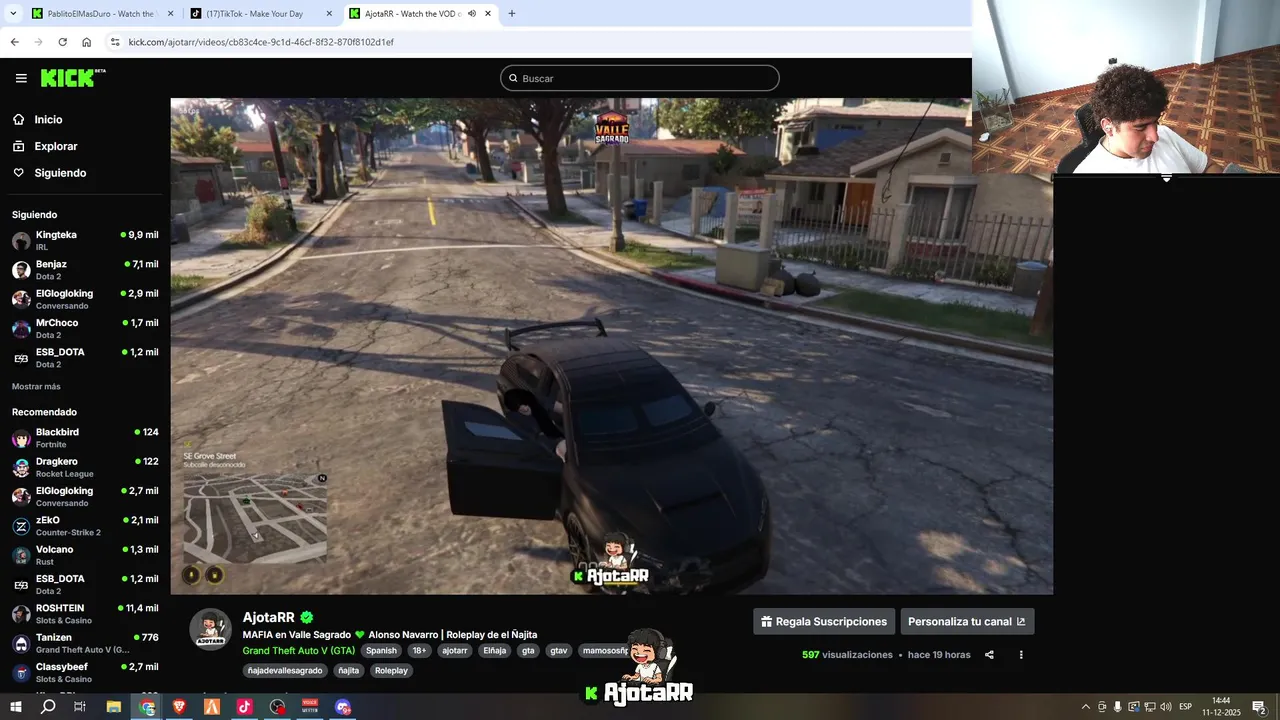Expand the tab search dropdown
1280x720 pixels.
click(x=13, y=14)
